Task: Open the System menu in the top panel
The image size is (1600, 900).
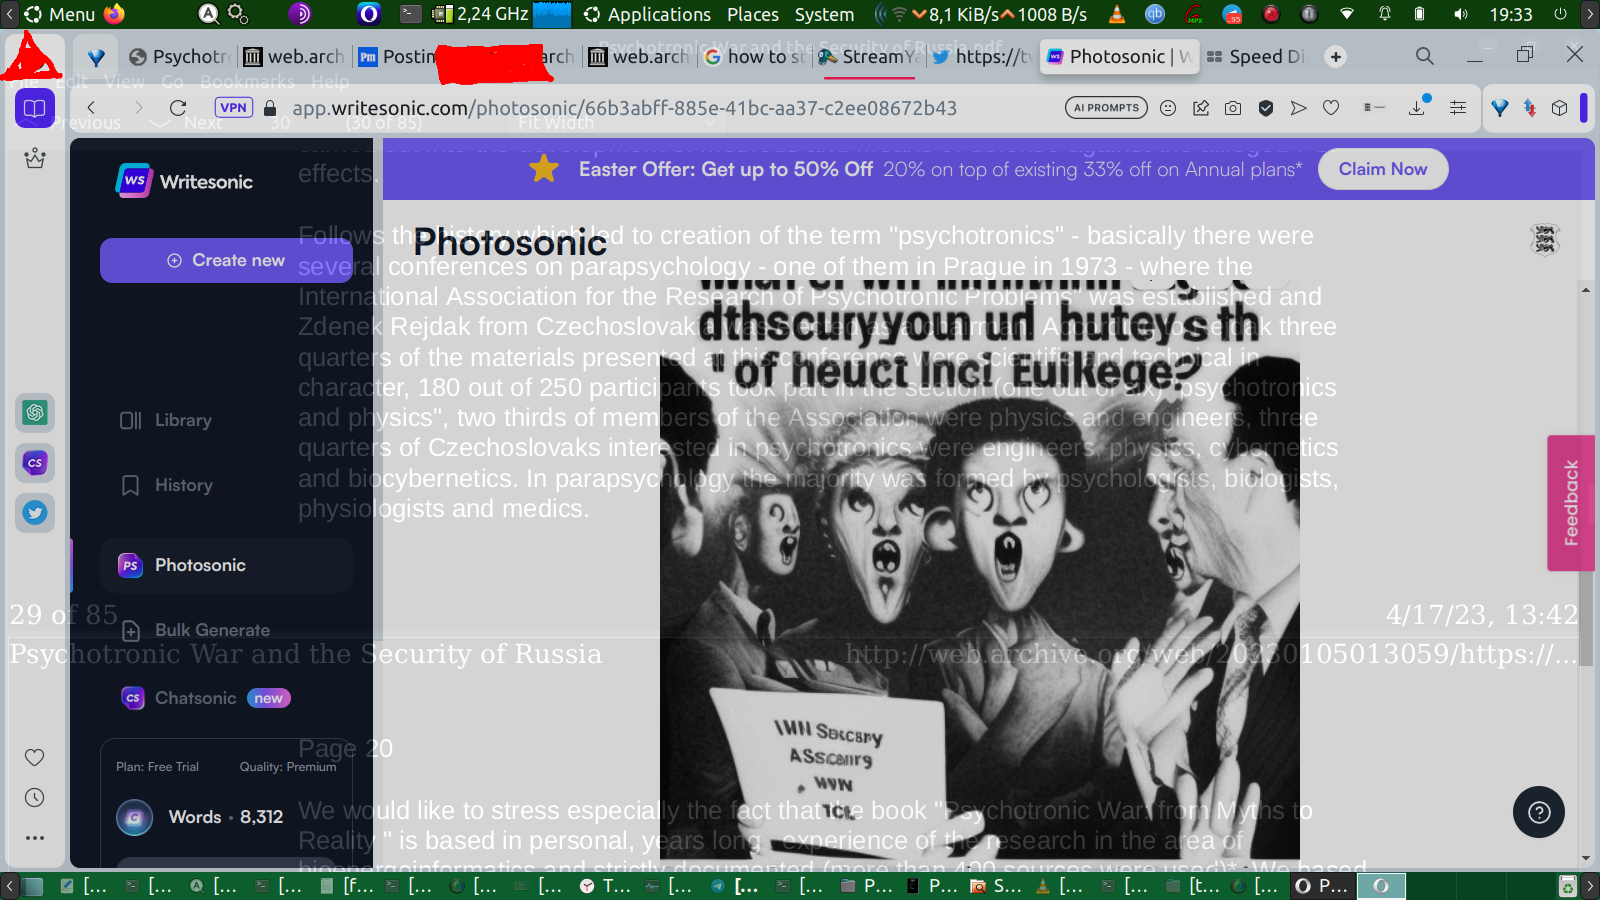Action: (824, 14)
